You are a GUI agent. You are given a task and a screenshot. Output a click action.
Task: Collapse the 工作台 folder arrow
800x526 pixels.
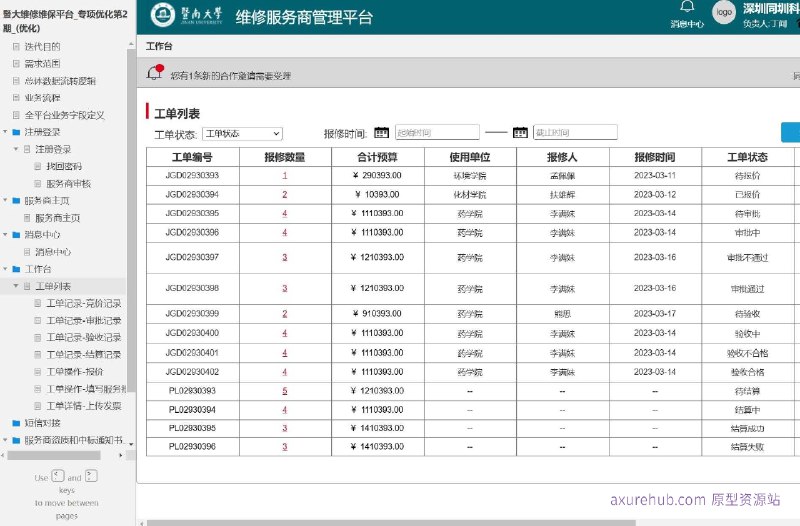[x=5, y=269]
